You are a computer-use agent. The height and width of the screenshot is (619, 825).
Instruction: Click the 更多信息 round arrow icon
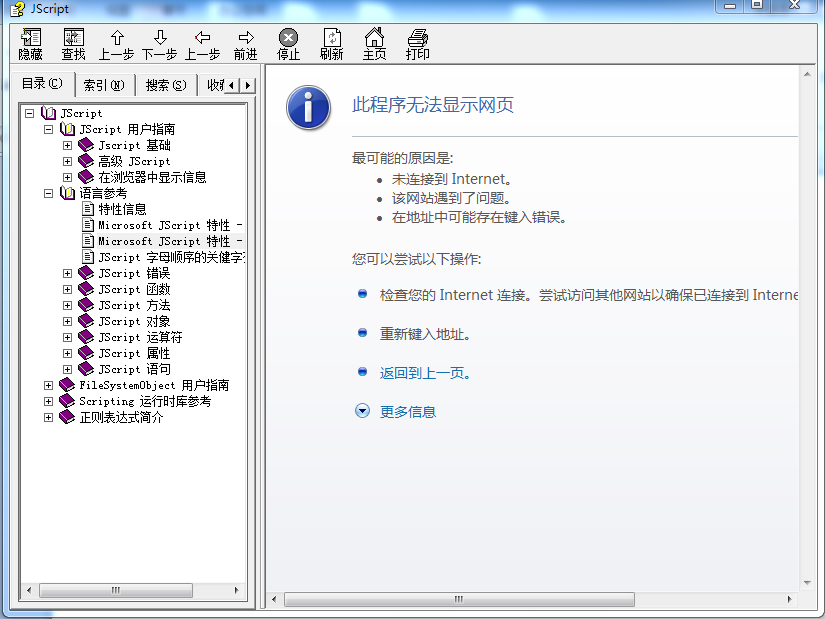[x=363, y=411]
